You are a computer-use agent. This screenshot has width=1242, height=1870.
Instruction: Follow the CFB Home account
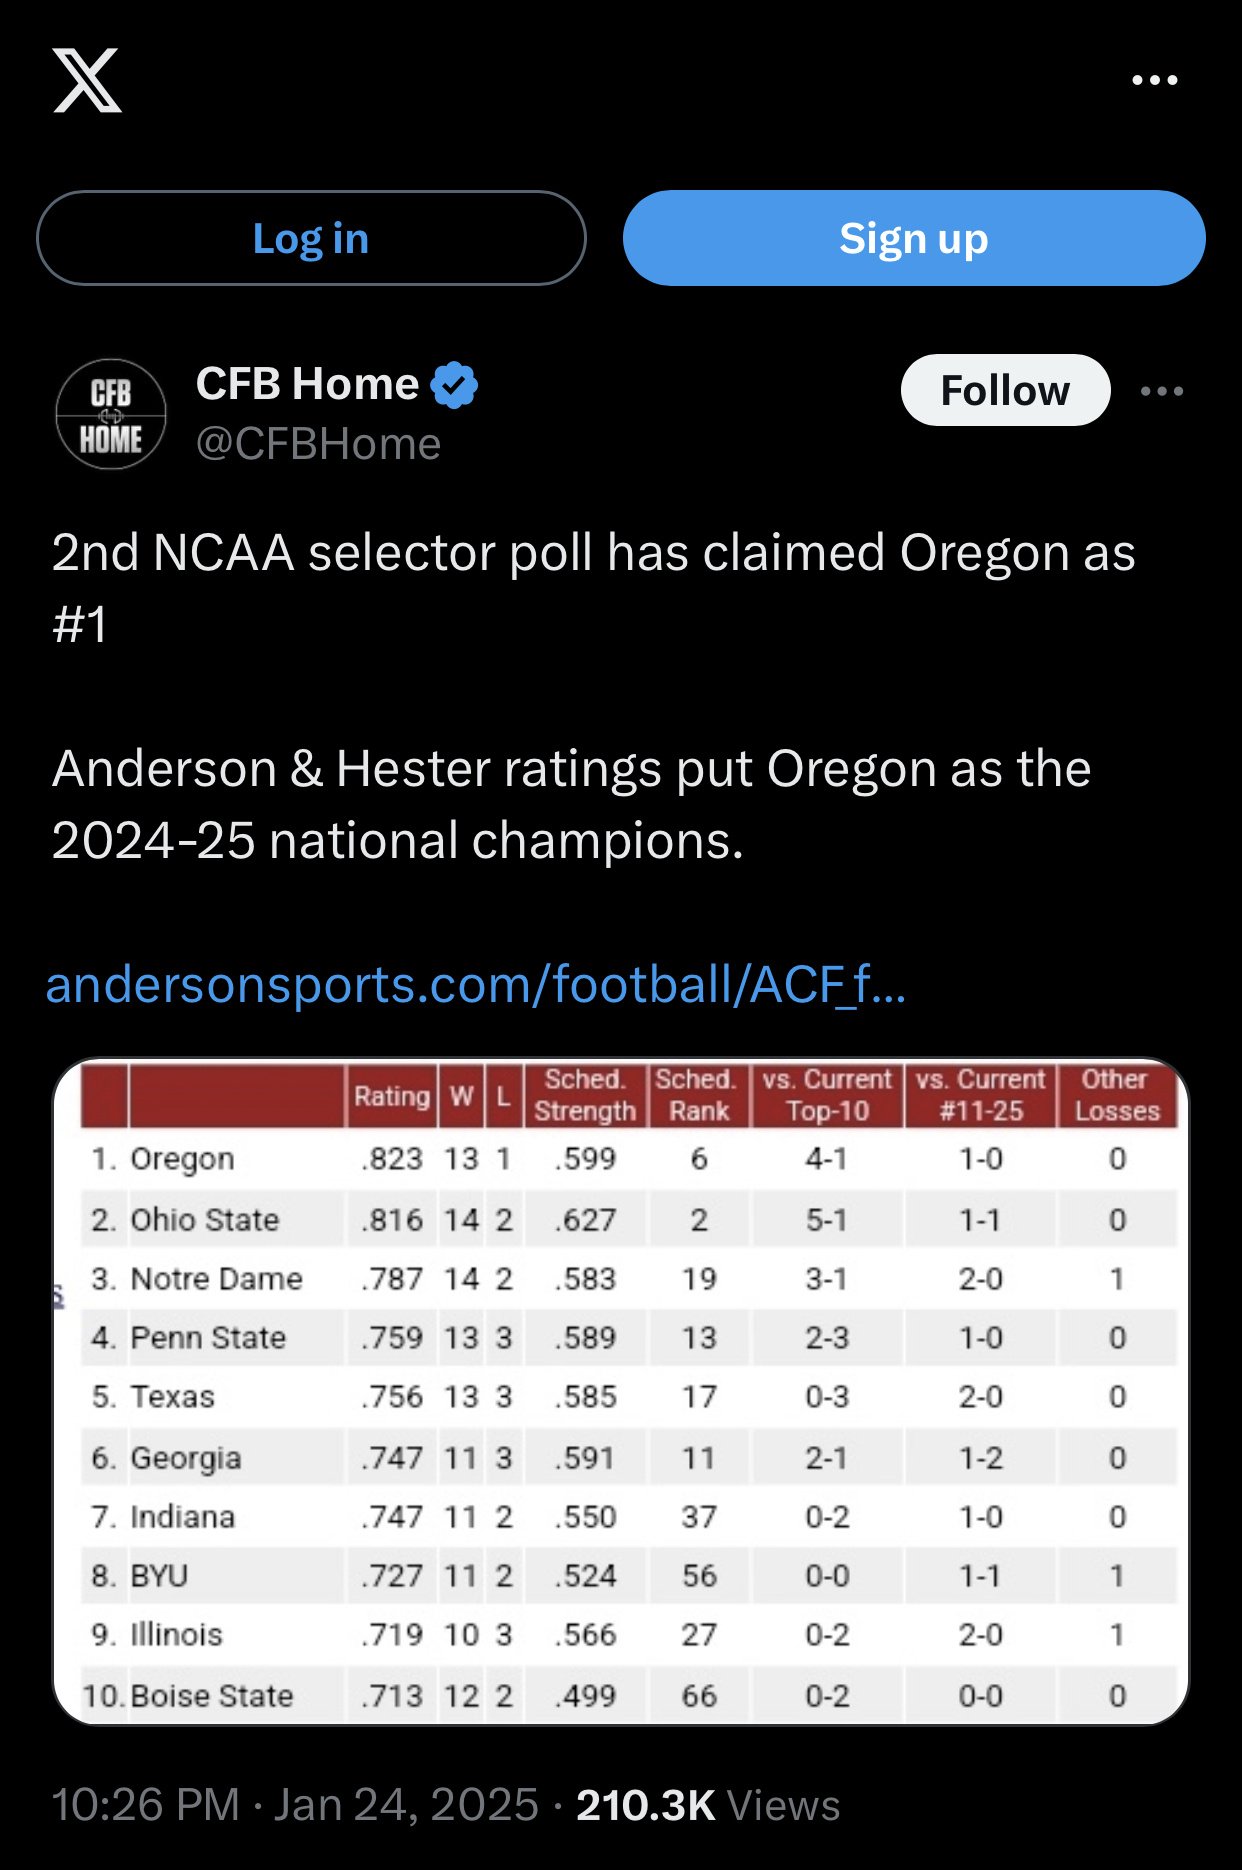coord(1004,390)
